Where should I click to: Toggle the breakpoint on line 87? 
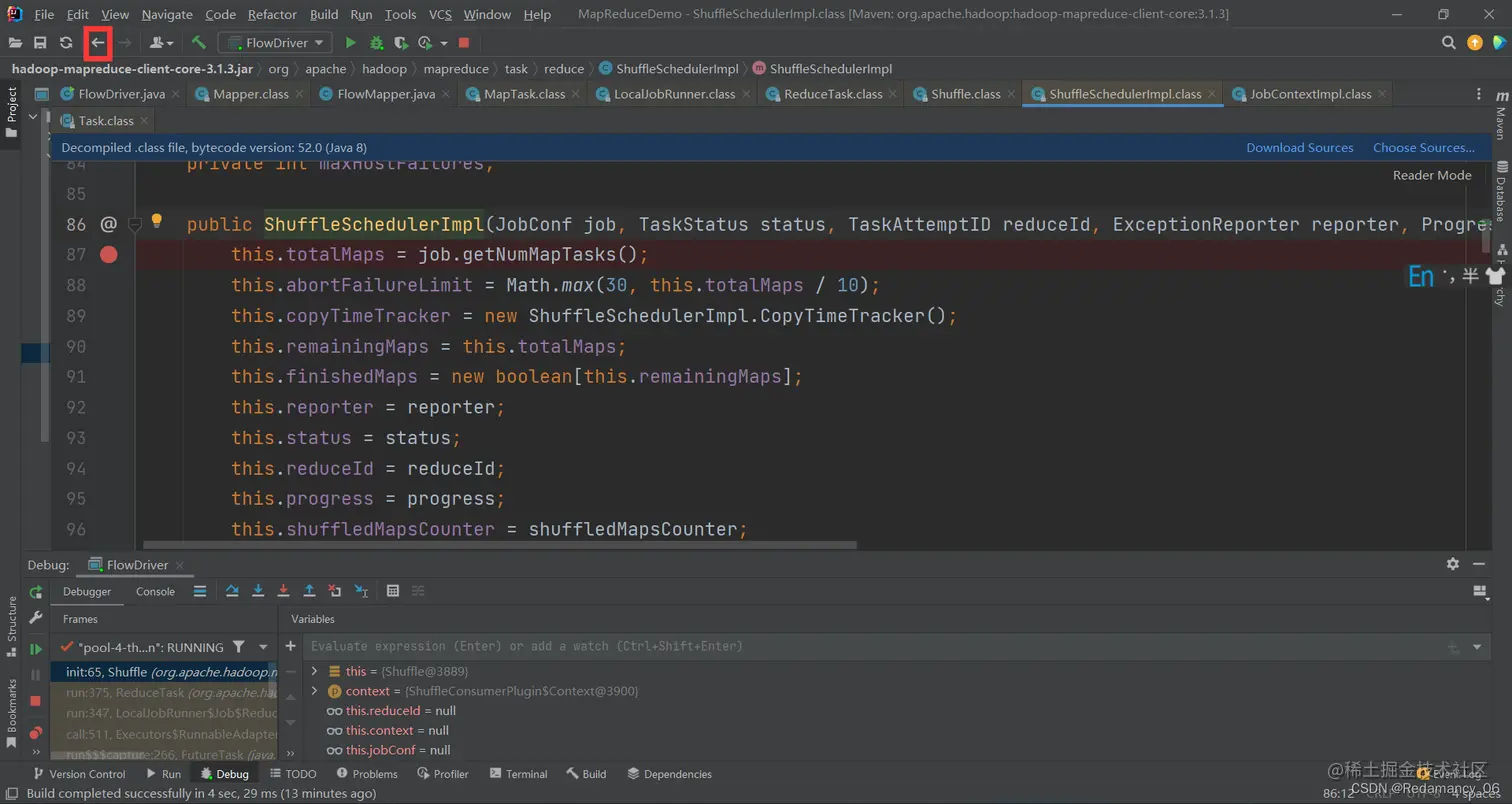pos(108,255)
